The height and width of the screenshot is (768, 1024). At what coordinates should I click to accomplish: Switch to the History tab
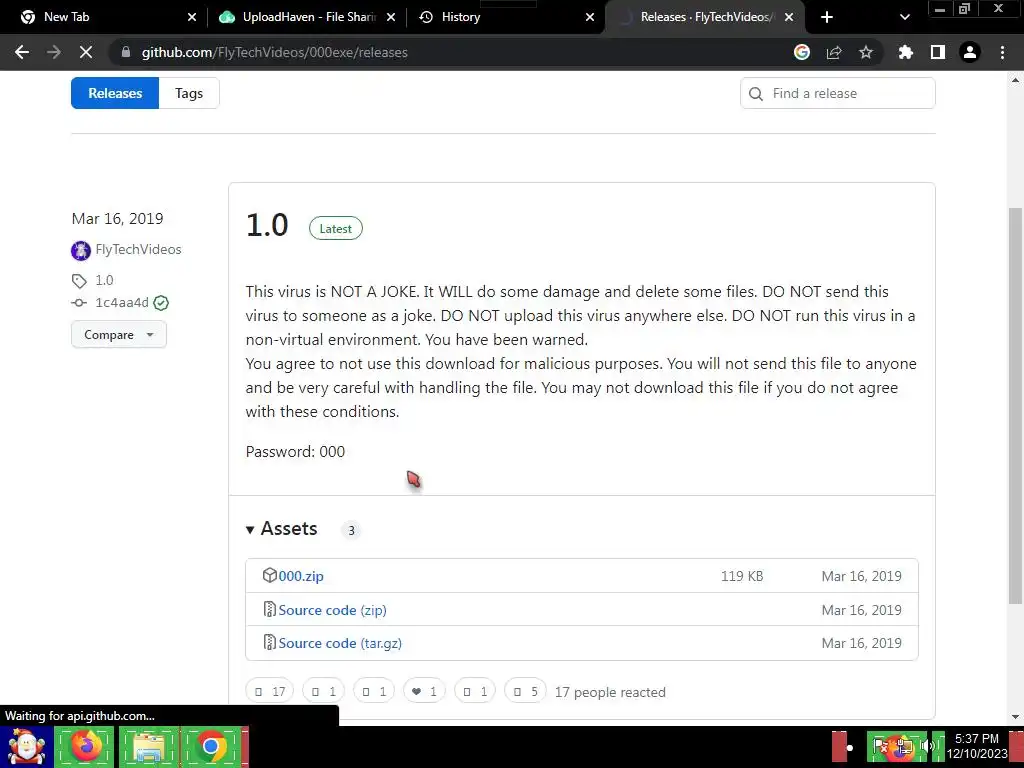coord(507,17)
